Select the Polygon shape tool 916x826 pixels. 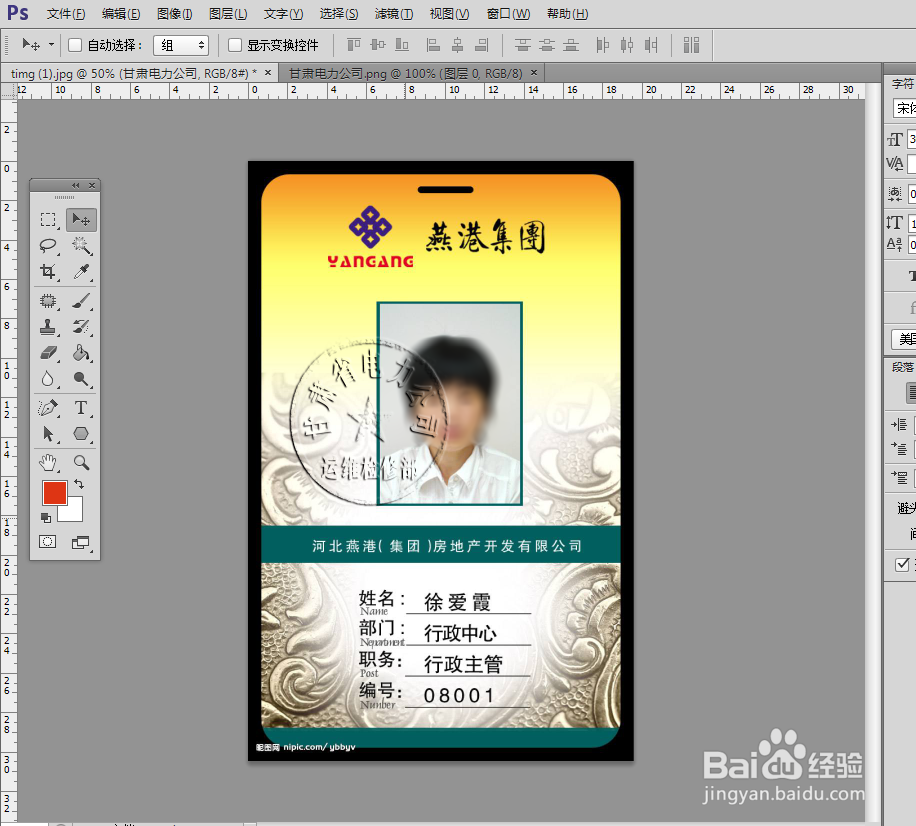click(81, 434)
